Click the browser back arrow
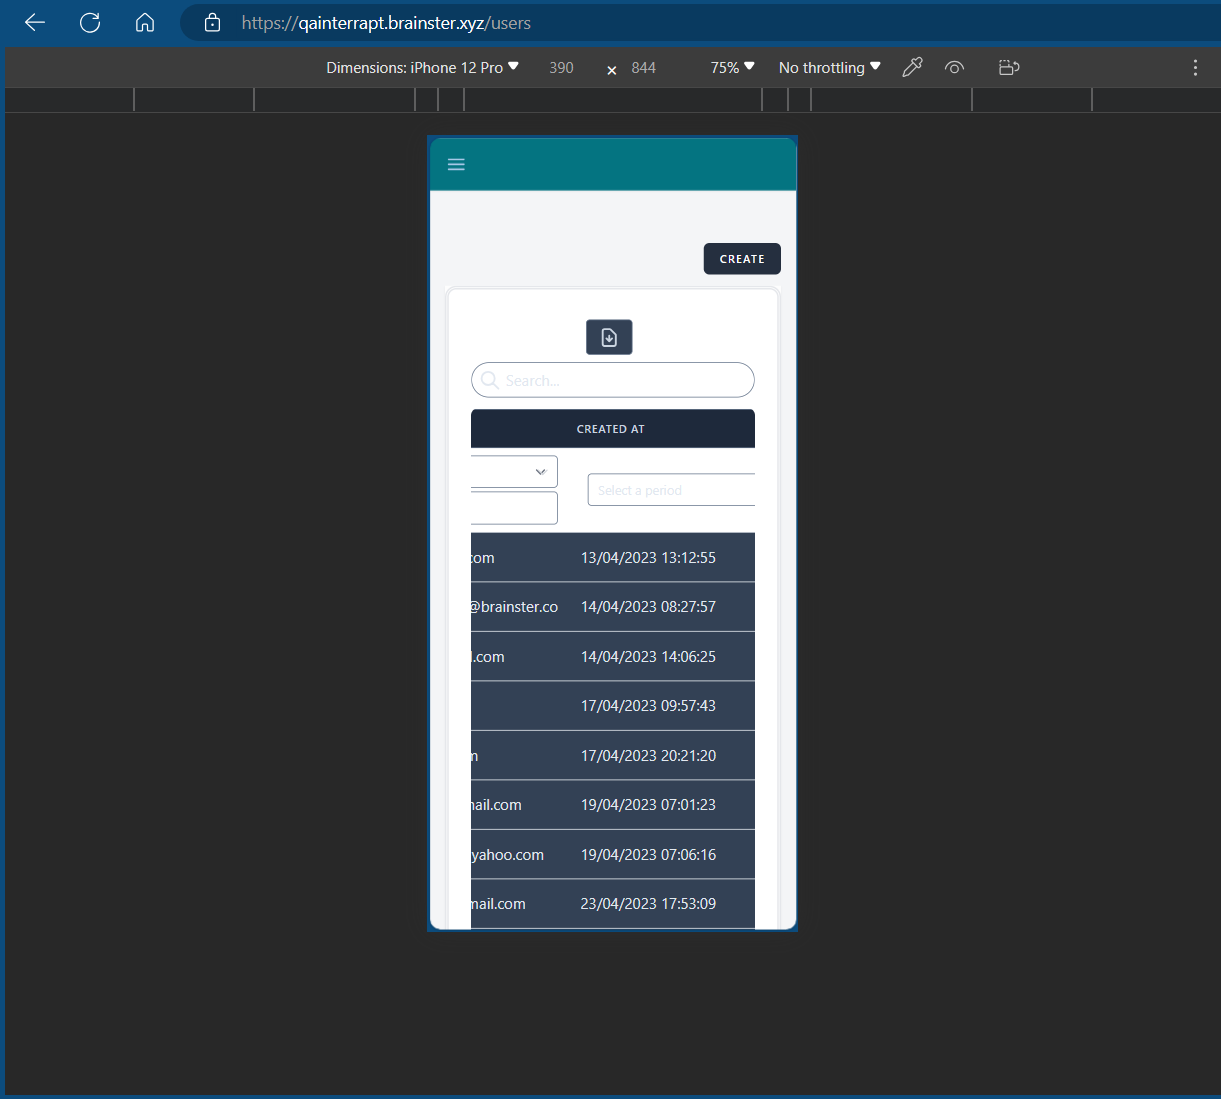The image size is (1221, 1099). pyautogui.click(x=35, y=23)
